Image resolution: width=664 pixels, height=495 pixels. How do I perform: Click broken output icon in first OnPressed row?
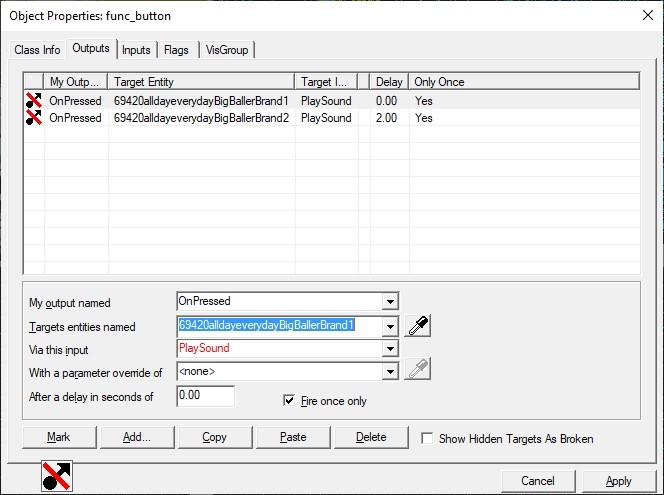click(33, 100)
